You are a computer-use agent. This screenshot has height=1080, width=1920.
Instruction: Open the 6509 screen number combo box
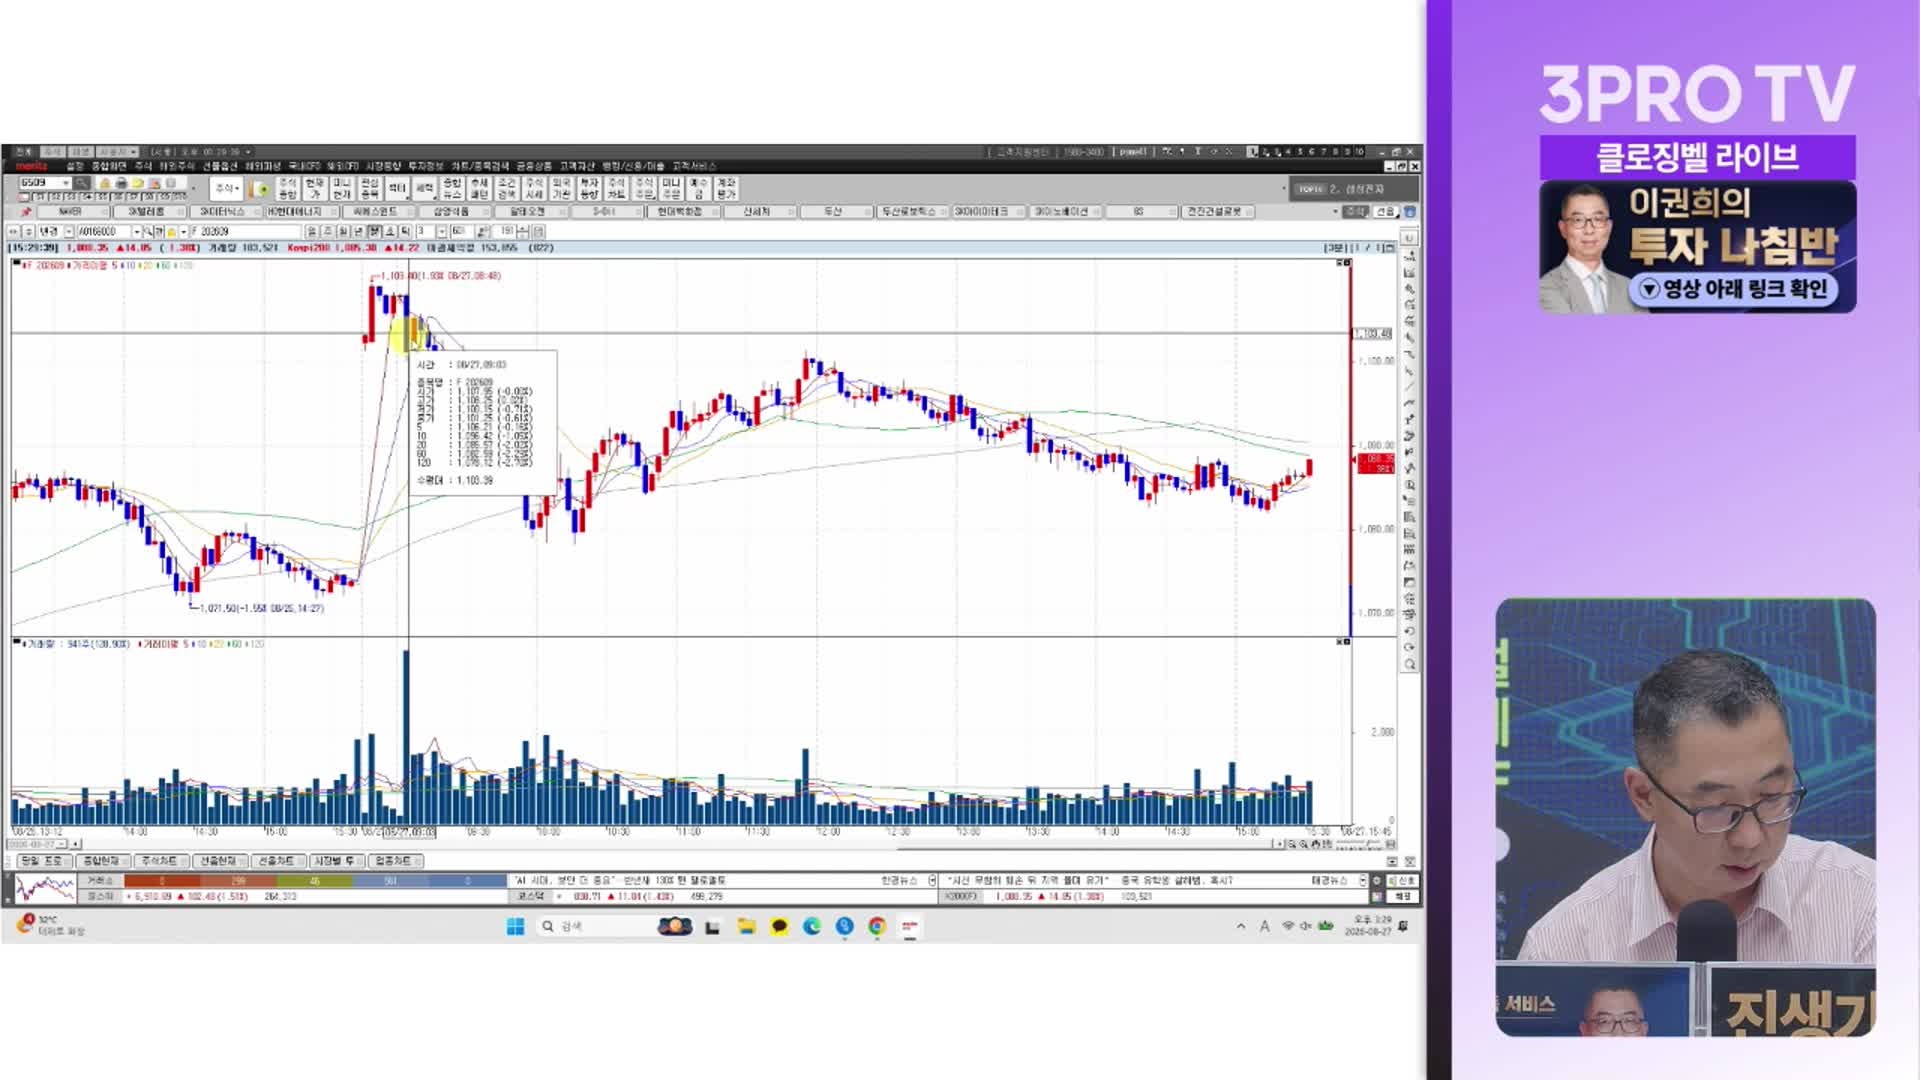(45, 183)
